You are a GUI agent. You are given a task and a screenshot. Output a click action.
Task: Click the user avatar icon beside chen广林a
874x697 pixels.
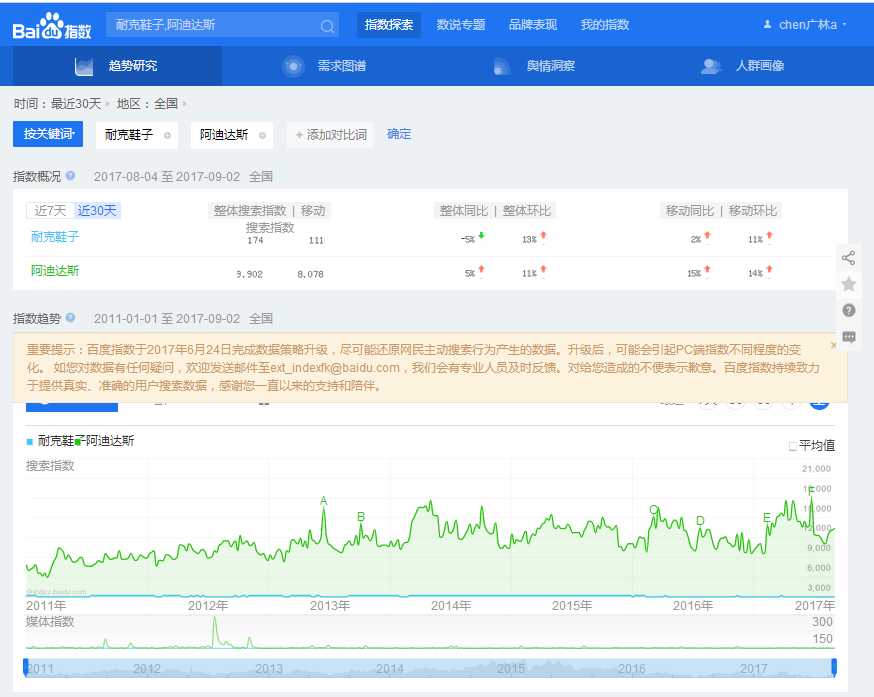tap(768, 24)
